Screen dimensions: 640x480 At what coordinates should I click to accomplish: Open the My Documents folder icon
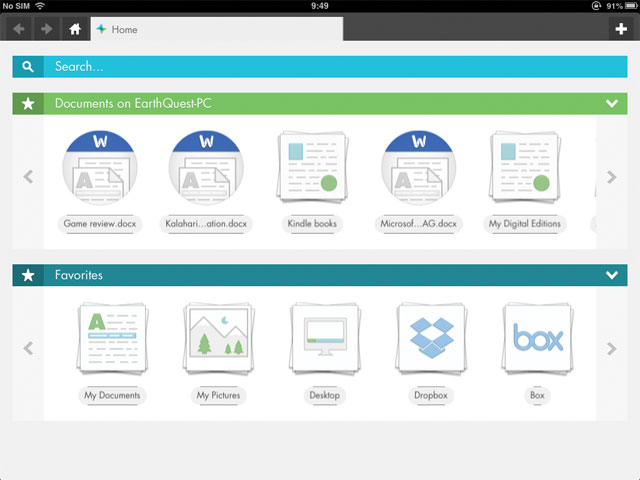112,341
